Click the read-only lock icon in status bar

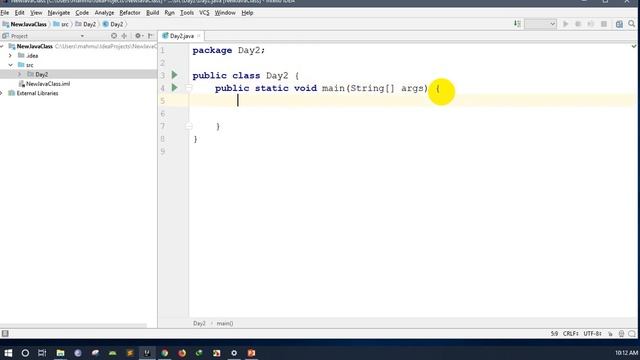pos(610,333)
